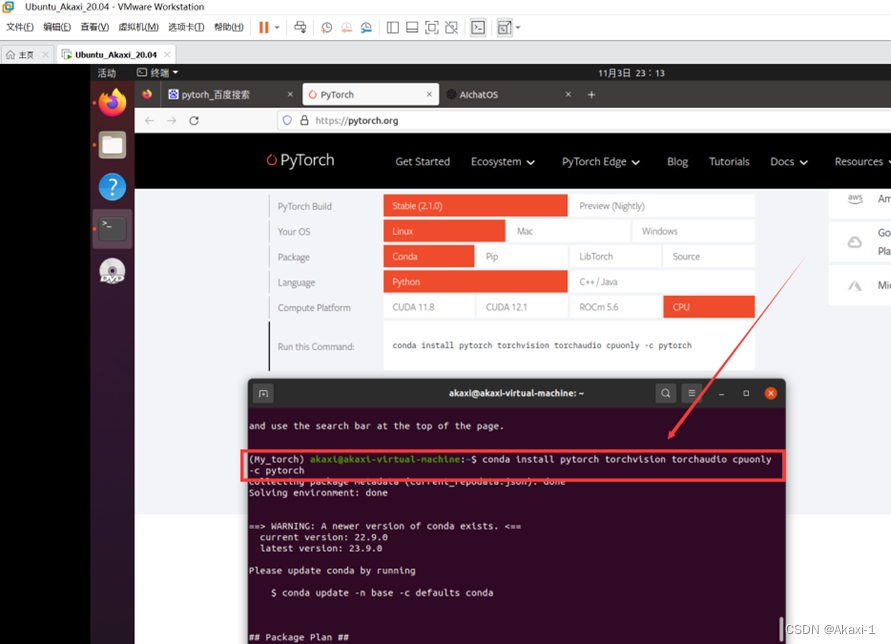Open Files from the Ubuntu dock
The width and height of the screenshot is (891, 644).
(x=113, y=145)
